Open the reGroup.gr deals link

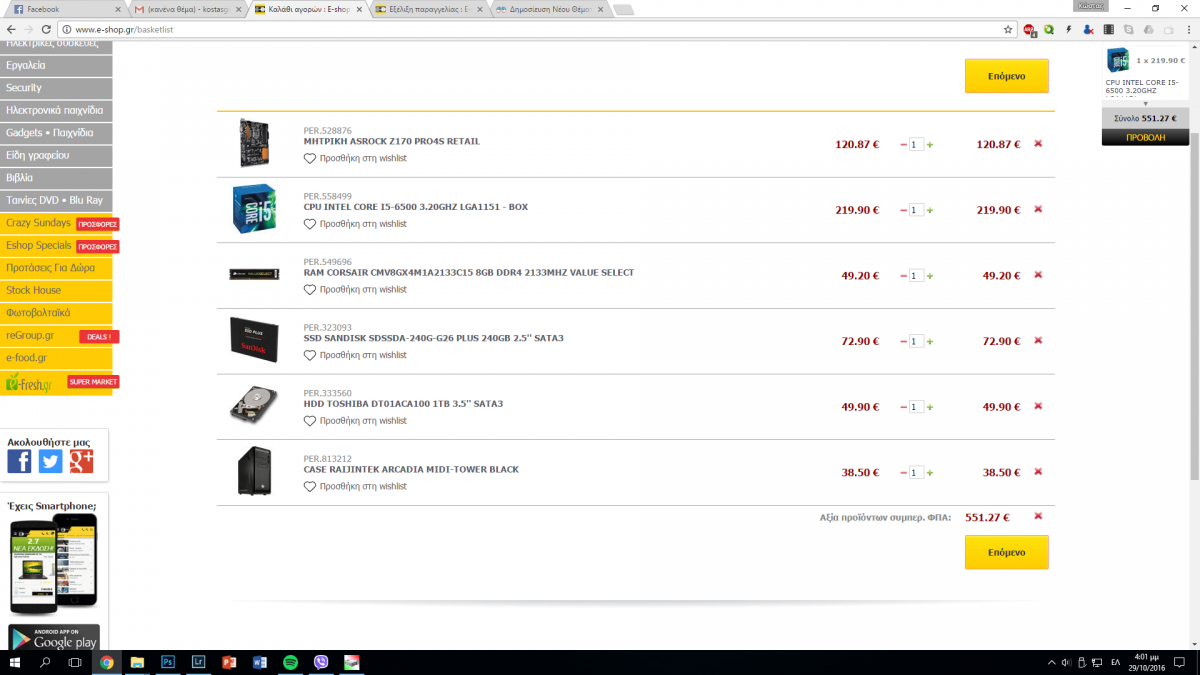tap(56, 335)
